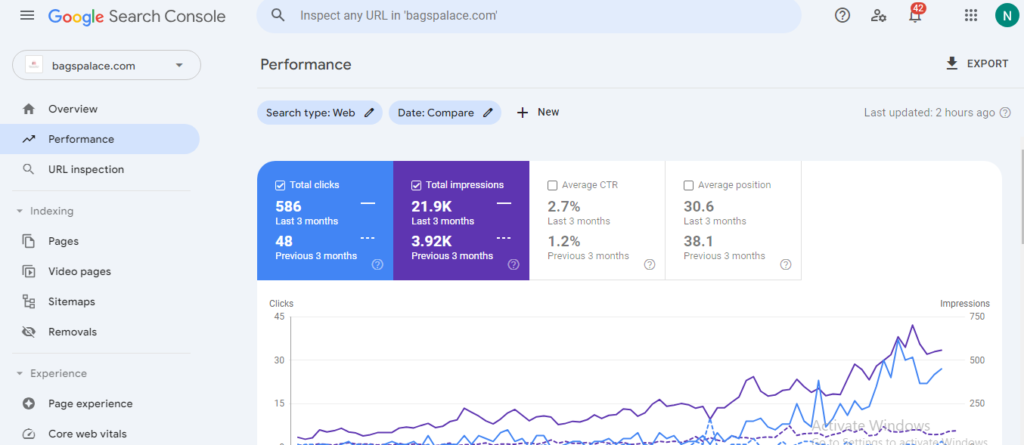Uncheck the Total clicks checkbox
The width and height of the screenshot is (1024, 445).
pos(279,185)
